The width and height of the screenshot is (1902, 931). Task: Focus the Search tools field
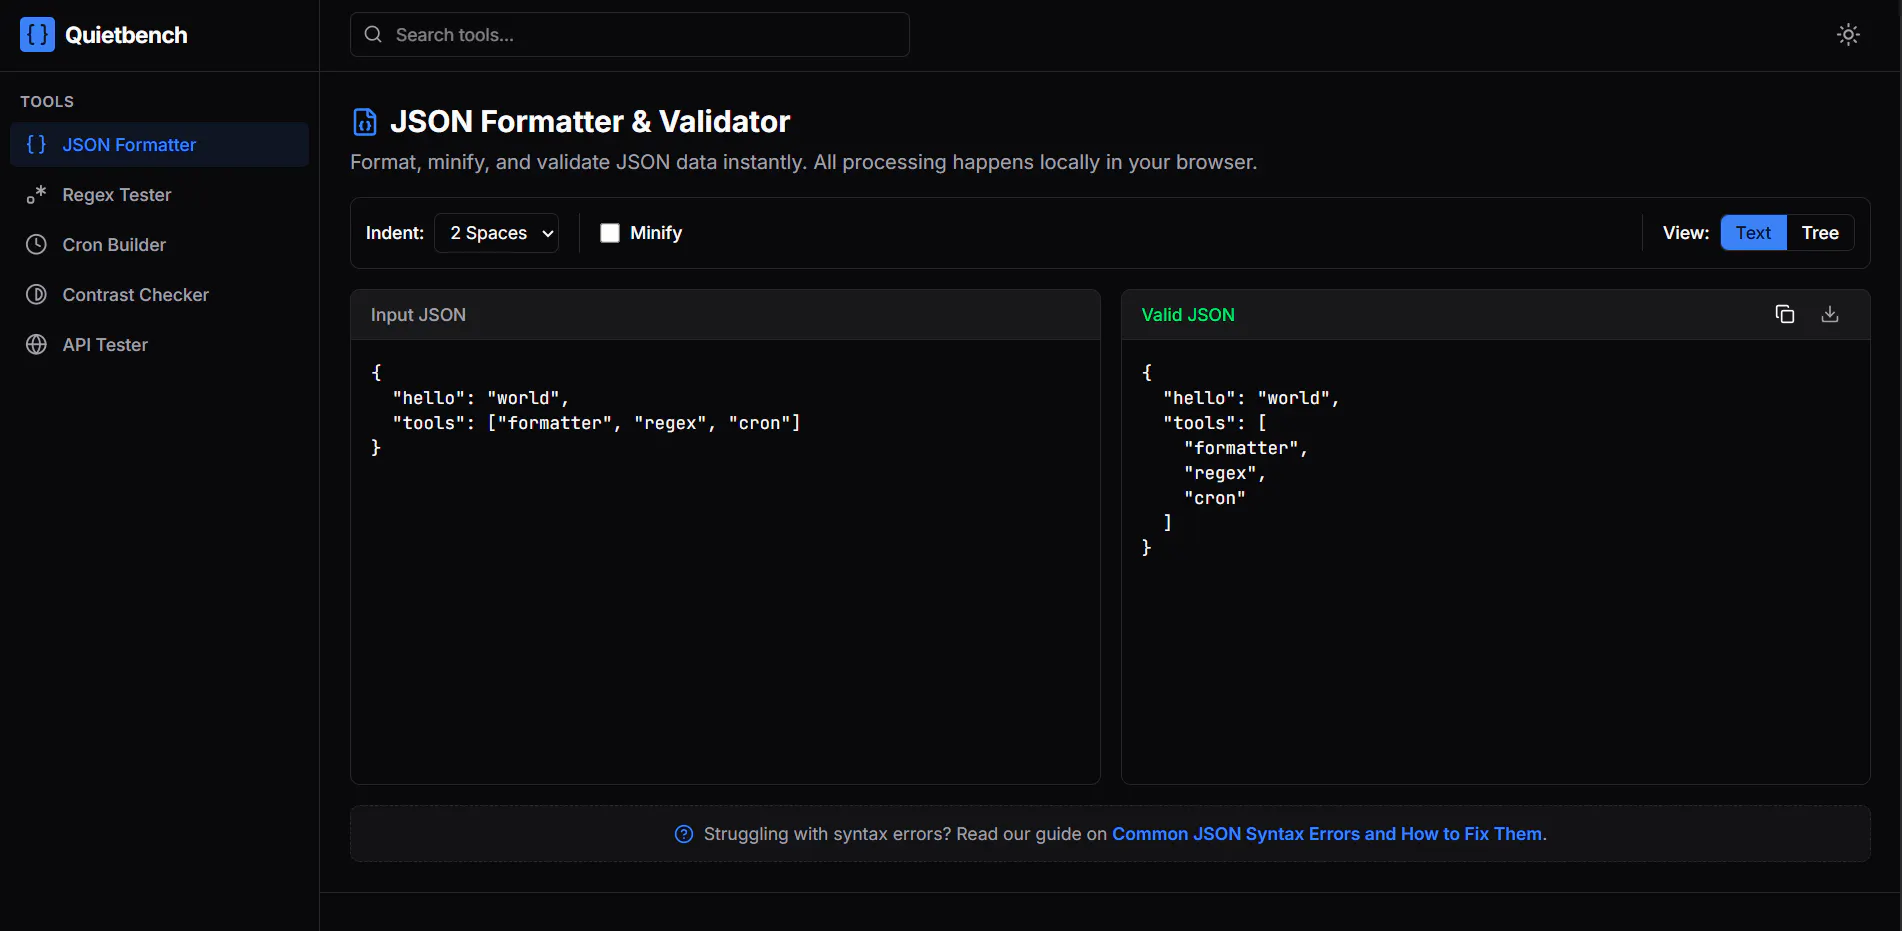click(630, 35)
